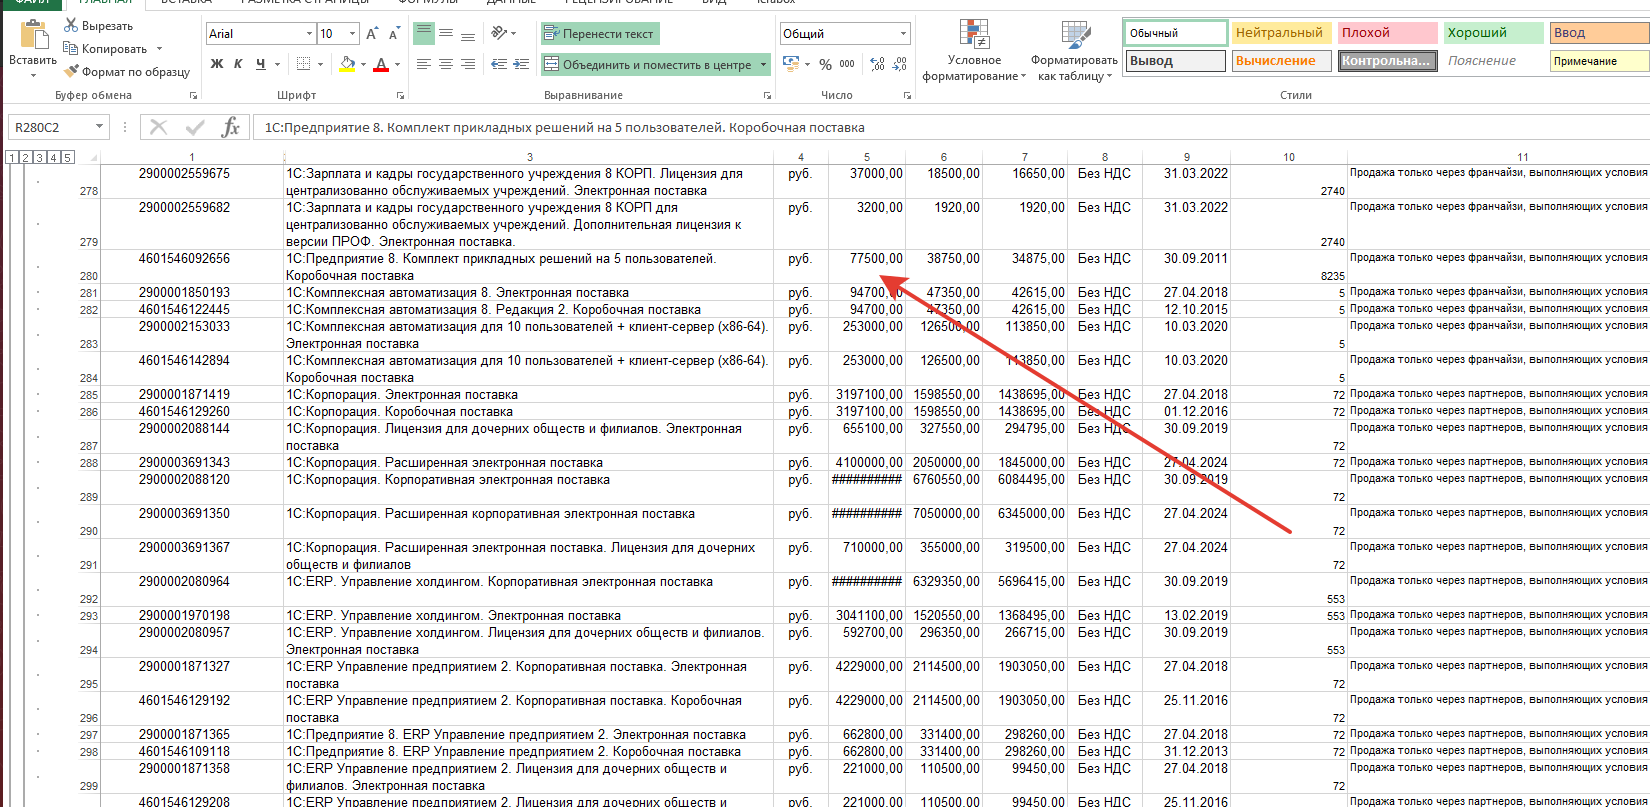Apply the percent style format
1650x807 pixels.
(x=825, y=64)
